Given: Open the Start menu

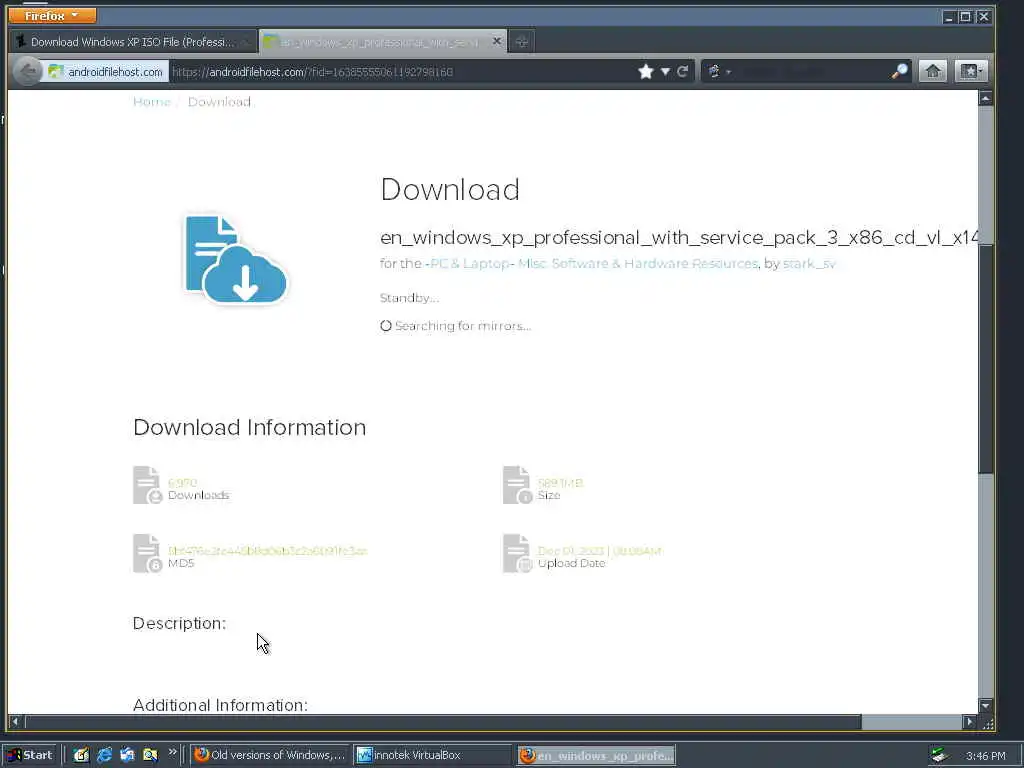Looking at the screenshot, I should [x=31, y=756].
